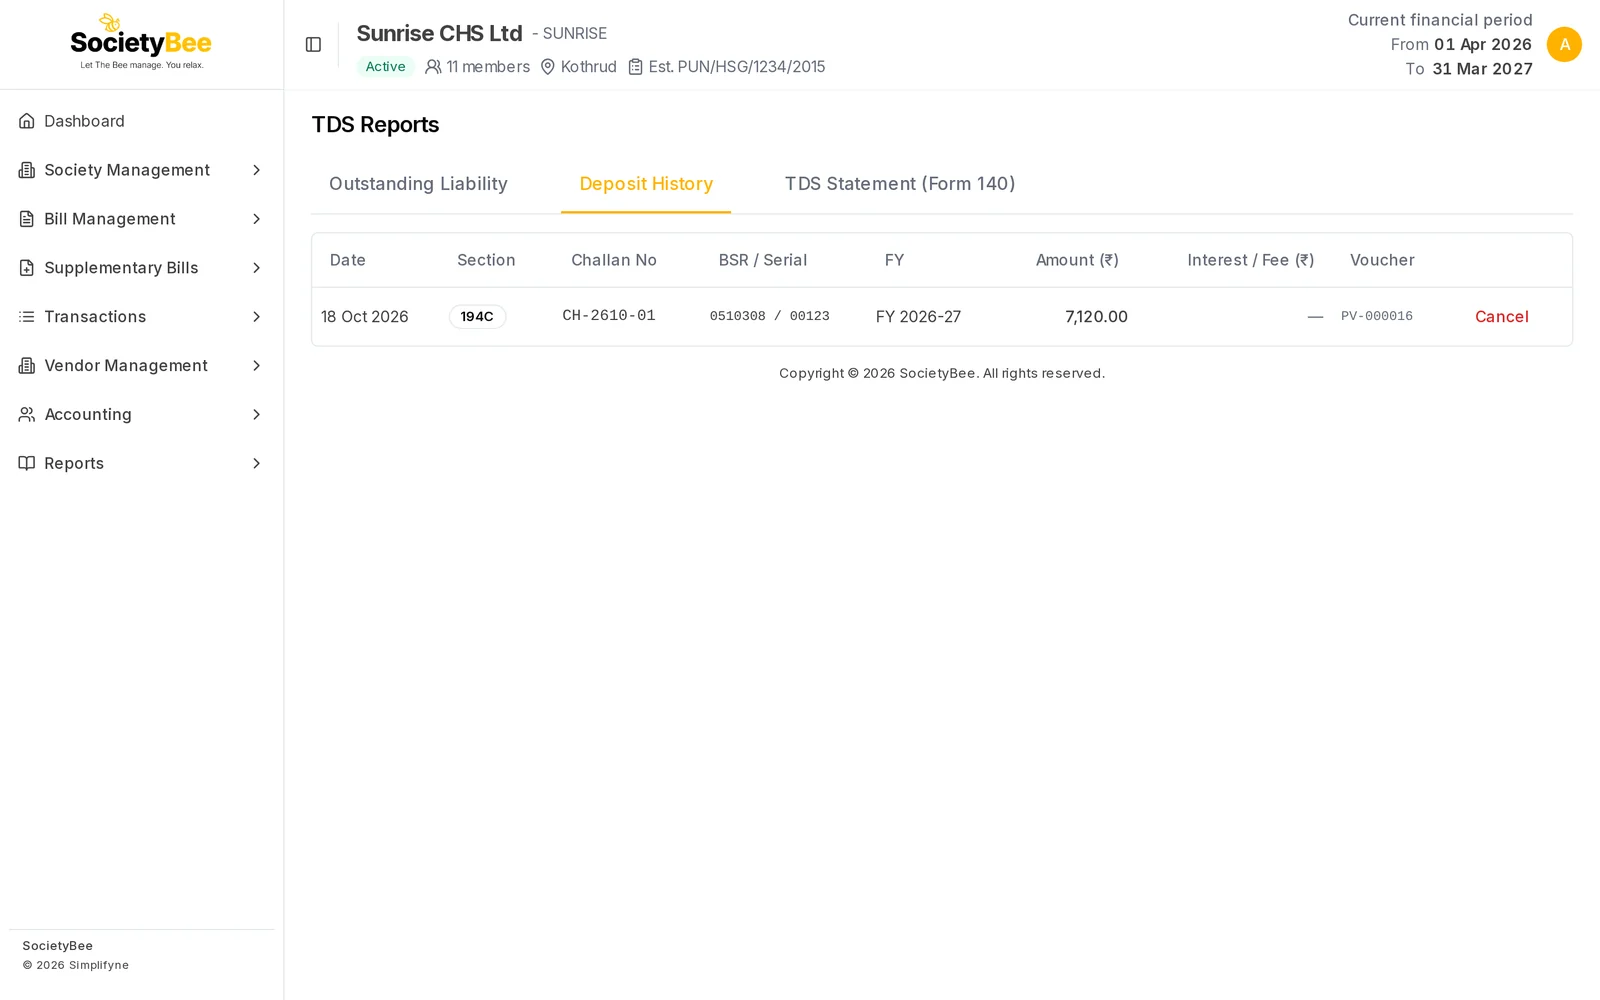This screenshot has width=1600, height=1000.
Task: Click Sunrise CHS Ltd society name
Action: (x=439, y=33)
